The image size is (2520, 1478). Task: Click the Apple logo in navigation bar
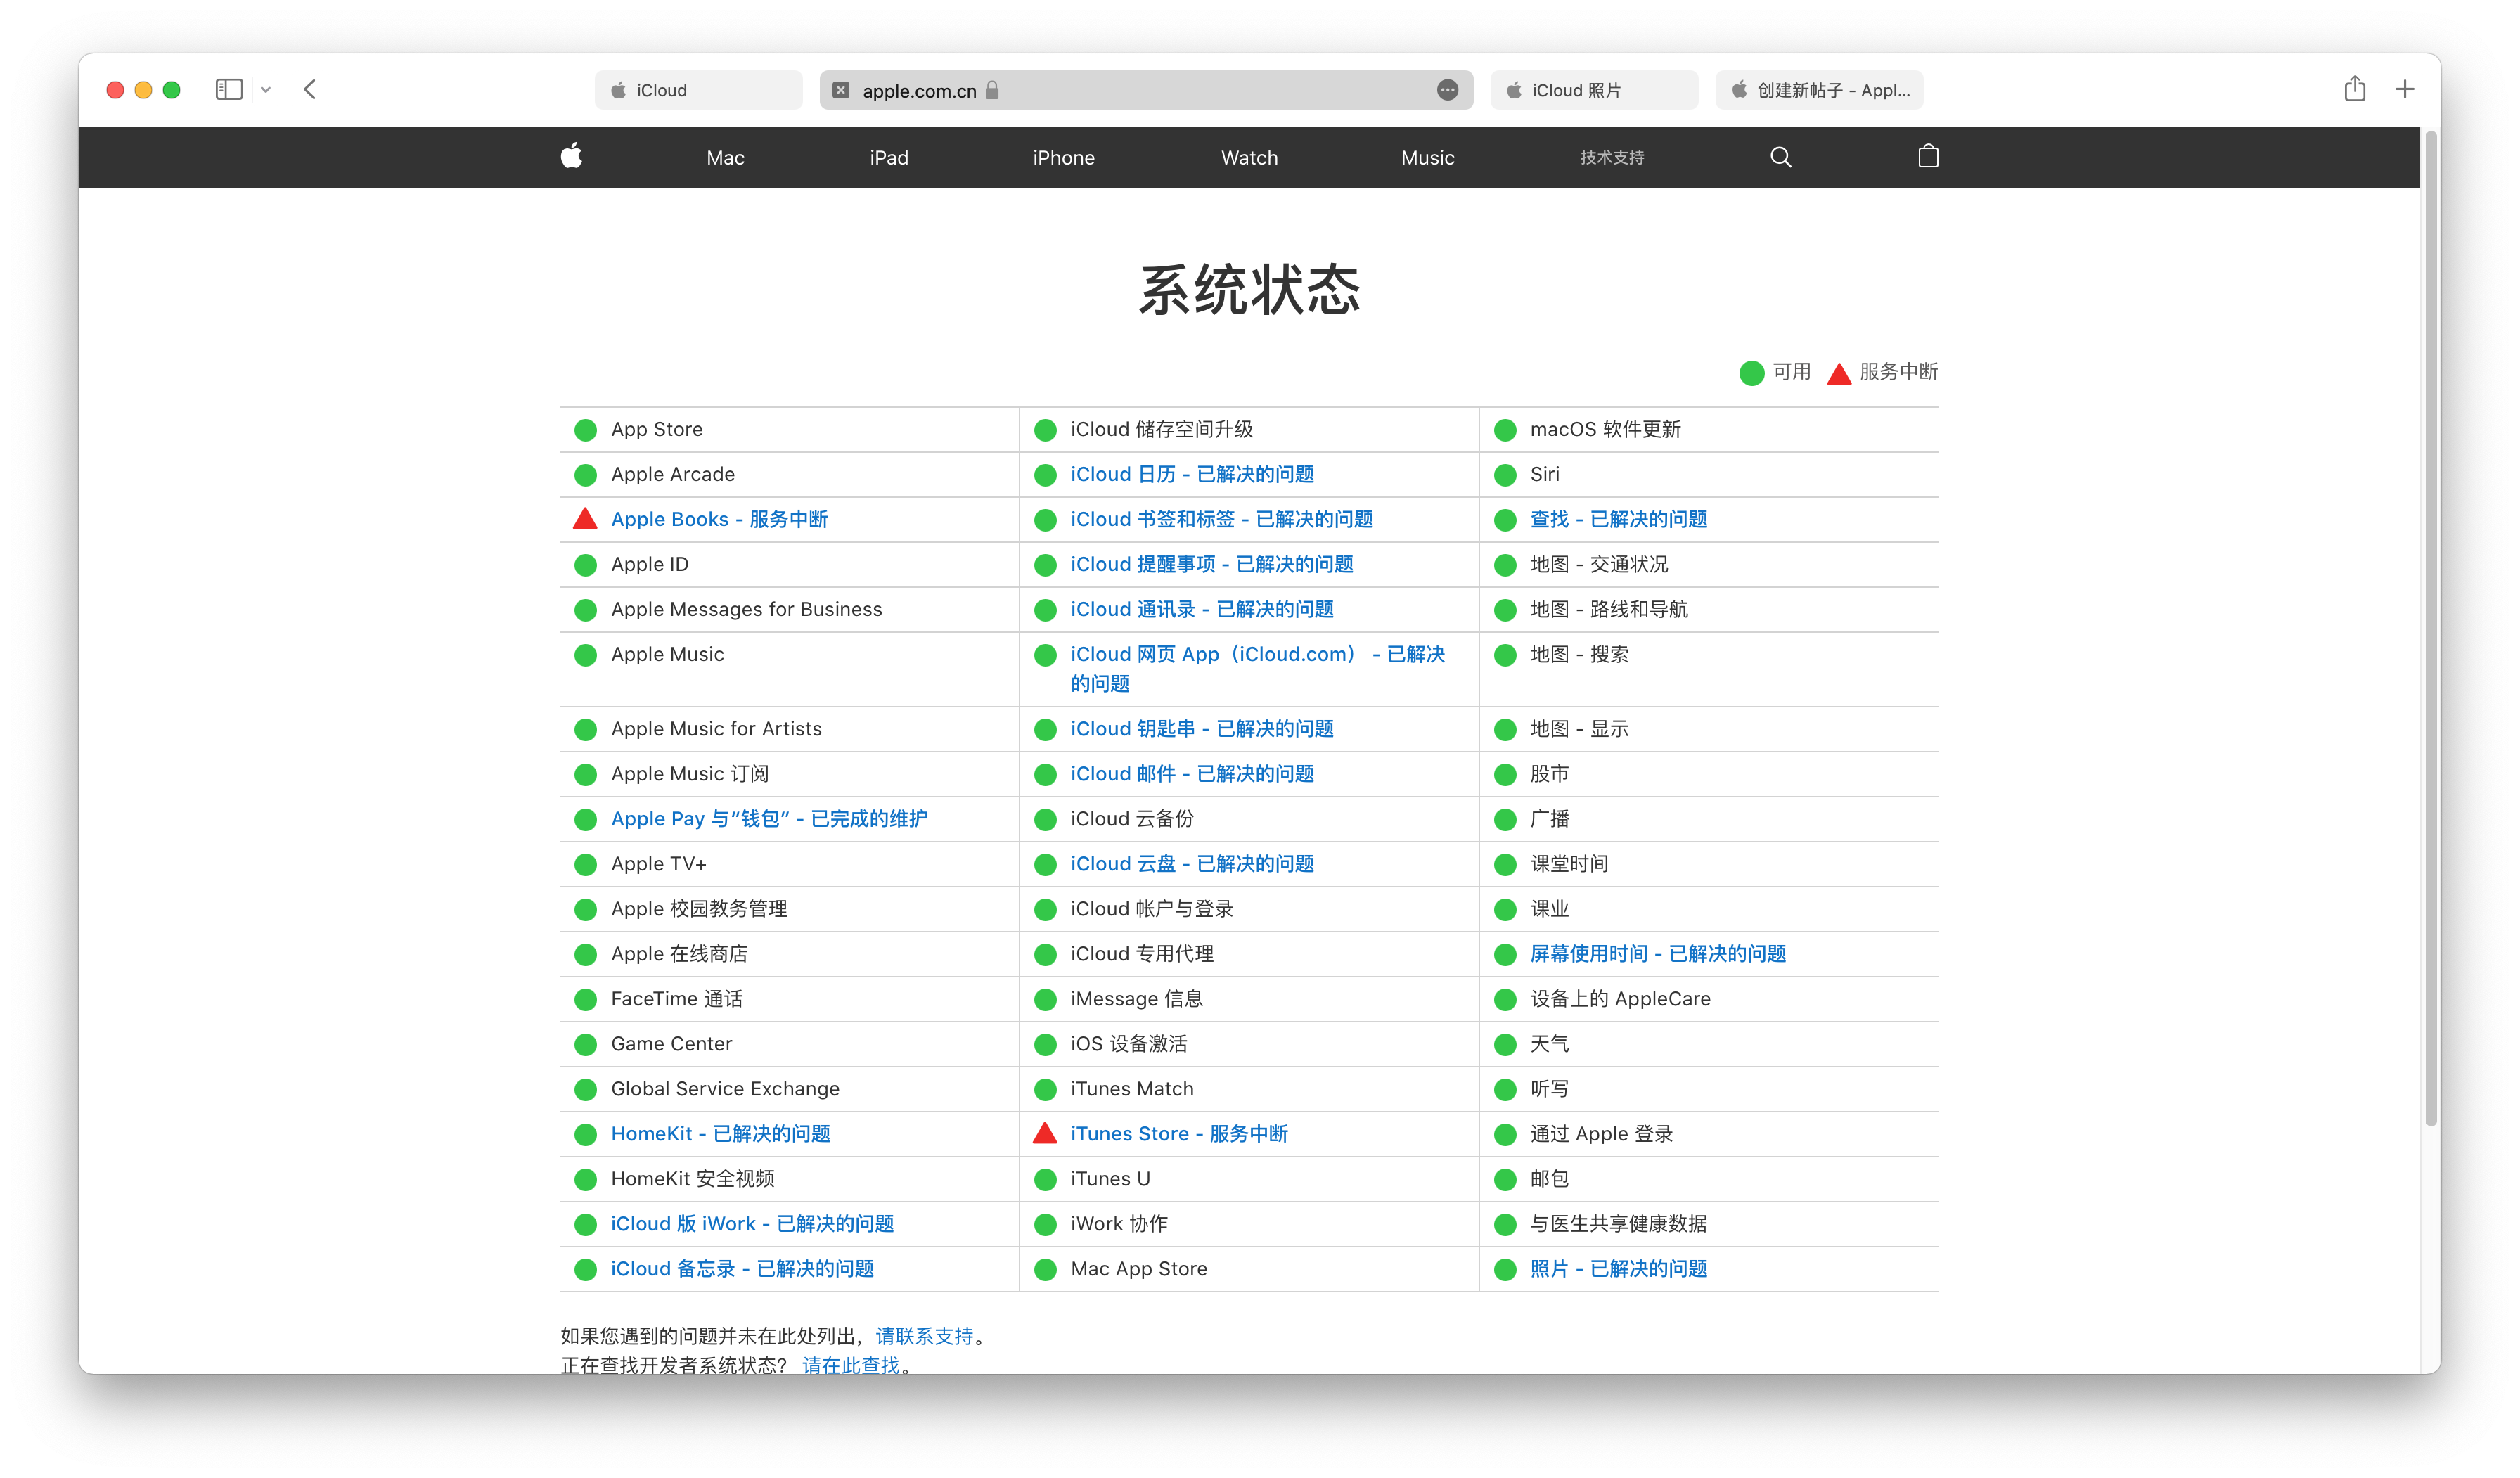[571, 156]
